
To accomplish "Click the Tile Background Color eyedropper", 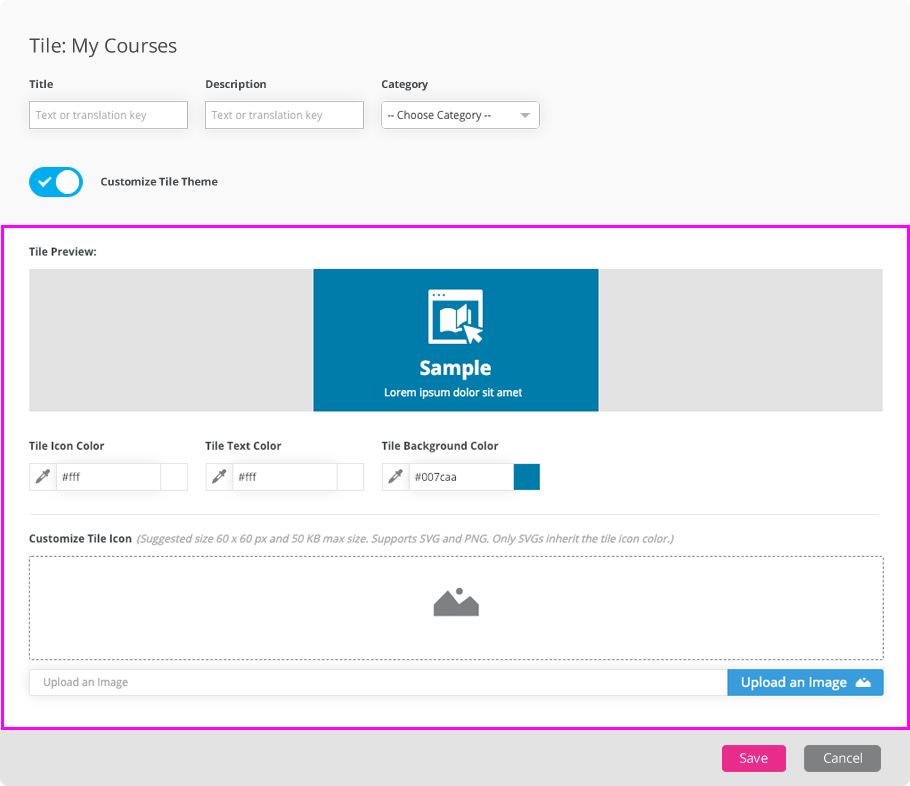I will (x=395, y=477).
